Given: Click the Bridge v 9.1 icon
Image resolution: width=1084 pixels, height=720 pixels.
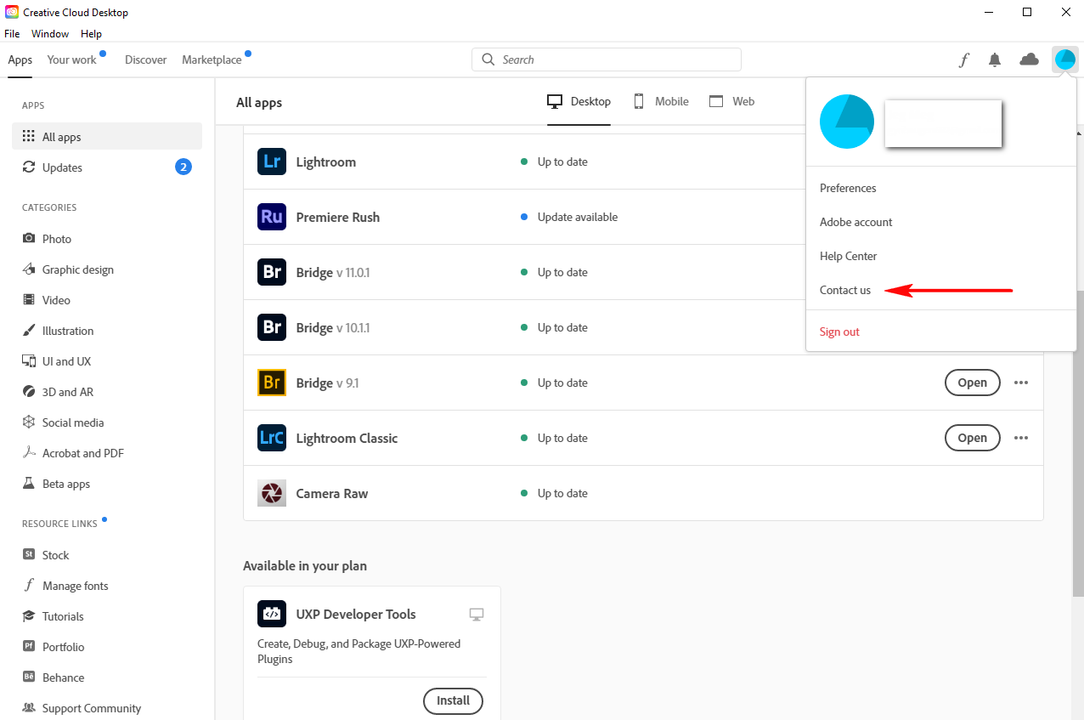Looking at the screenshot, I should 272,382.
